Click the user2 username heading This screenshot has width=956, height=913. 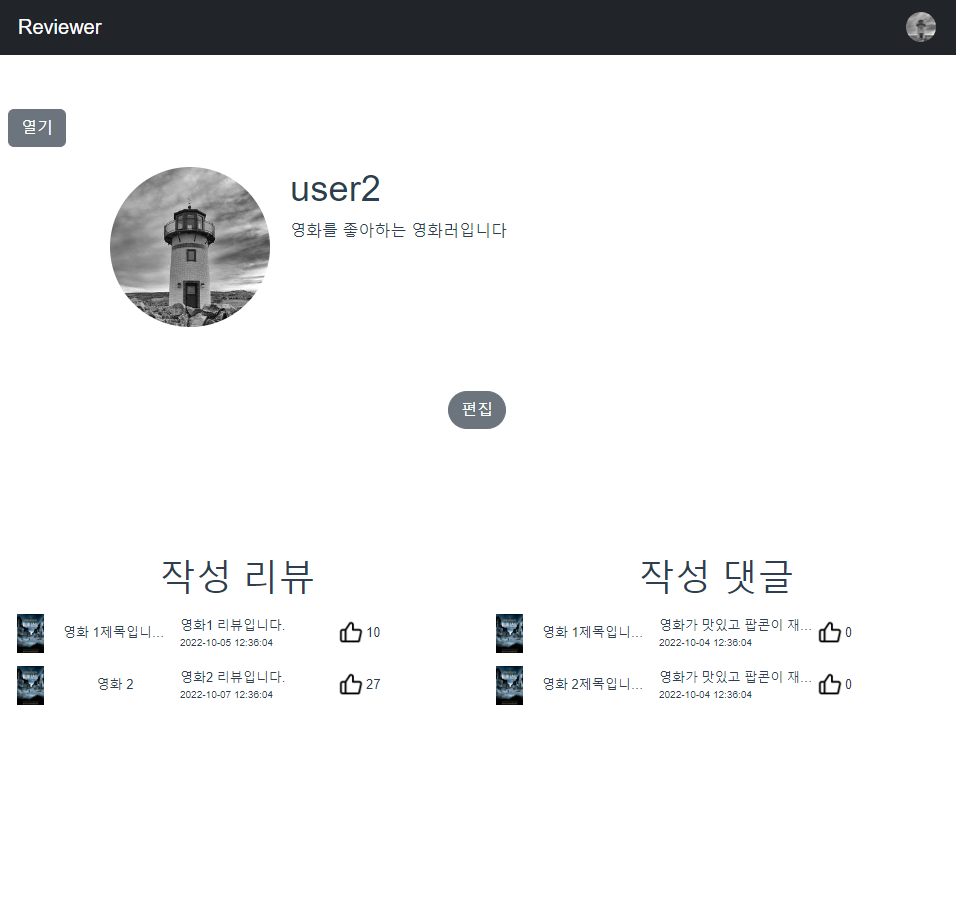click(x=335, y=188)
